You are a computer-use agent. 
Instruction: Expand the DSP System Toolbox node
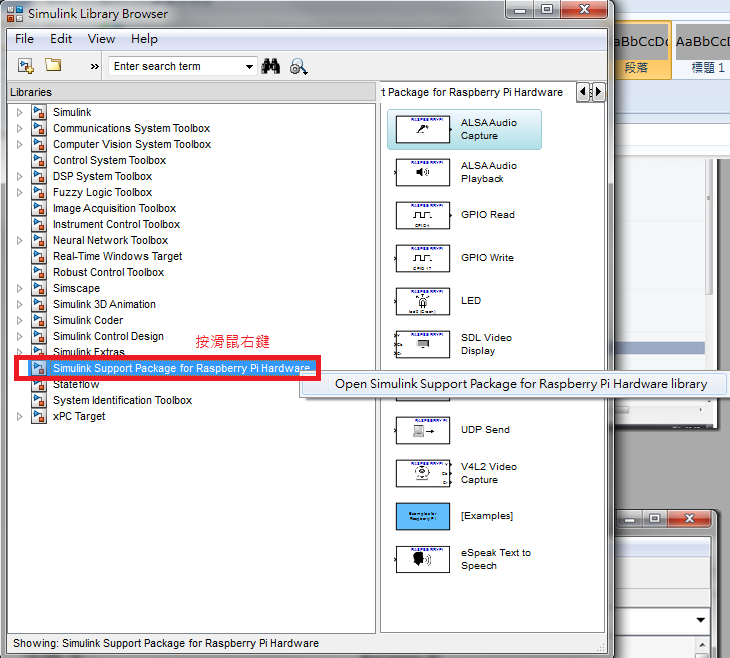[20, 176]
